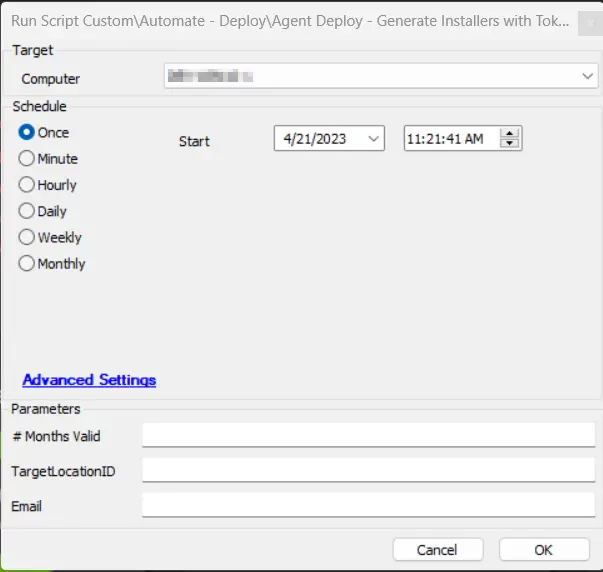Close the Run Script dialog window
This screenshot has width=603, height=572.
click(x=590, y=23)
